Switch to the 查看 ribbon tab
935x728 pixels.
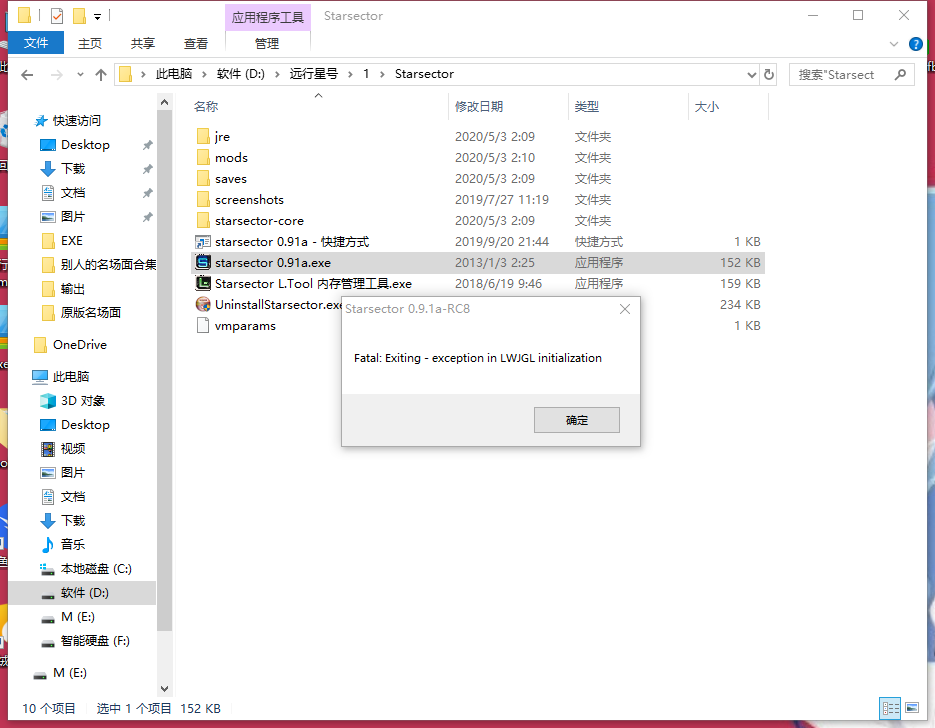[x=196, y=43]
